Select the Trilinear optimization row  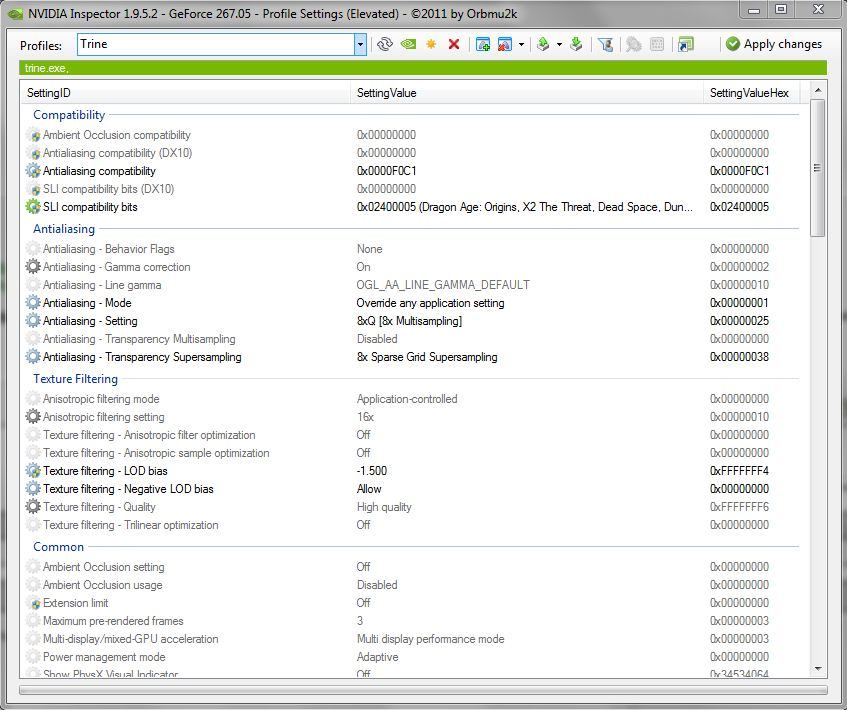coord(412,525)
